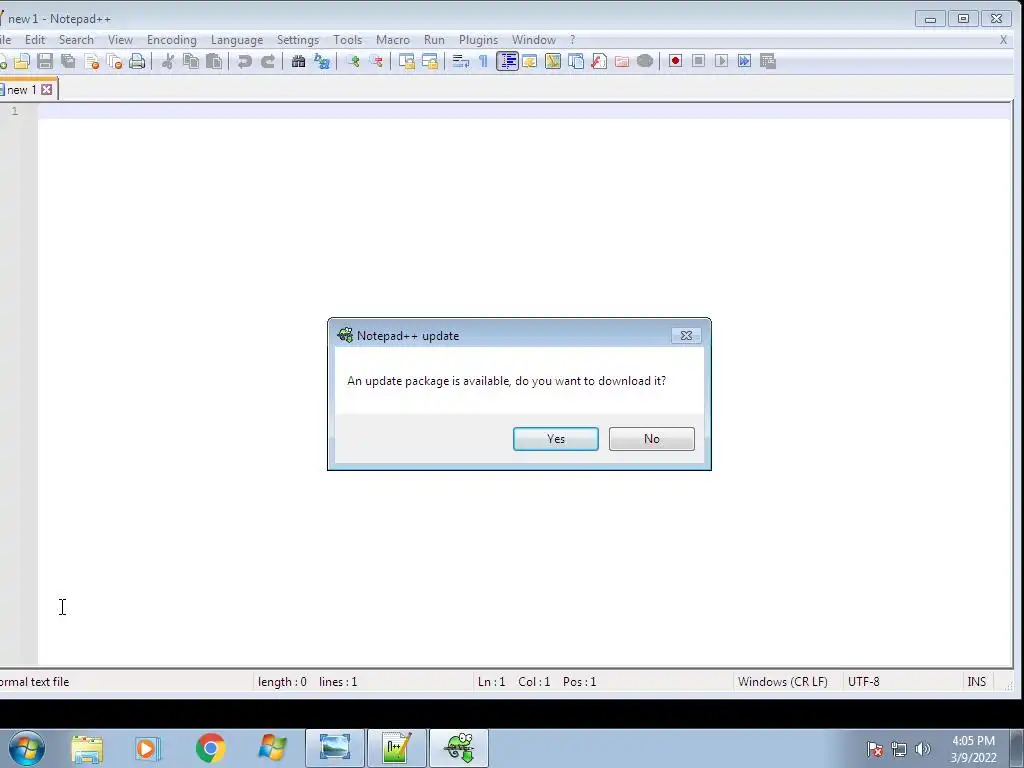Open Find with the binoculars icon
This screenshot has height=768, width=1024.
298,61
